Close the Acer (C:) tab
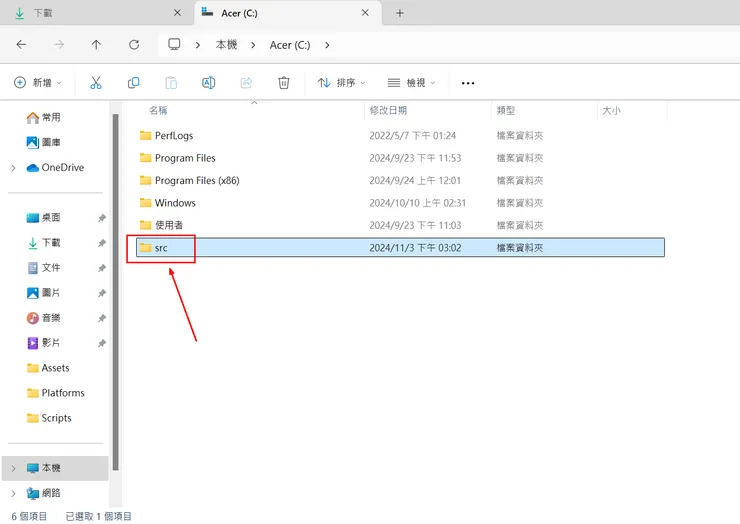740x524 pixels. [x=365, y=13]
